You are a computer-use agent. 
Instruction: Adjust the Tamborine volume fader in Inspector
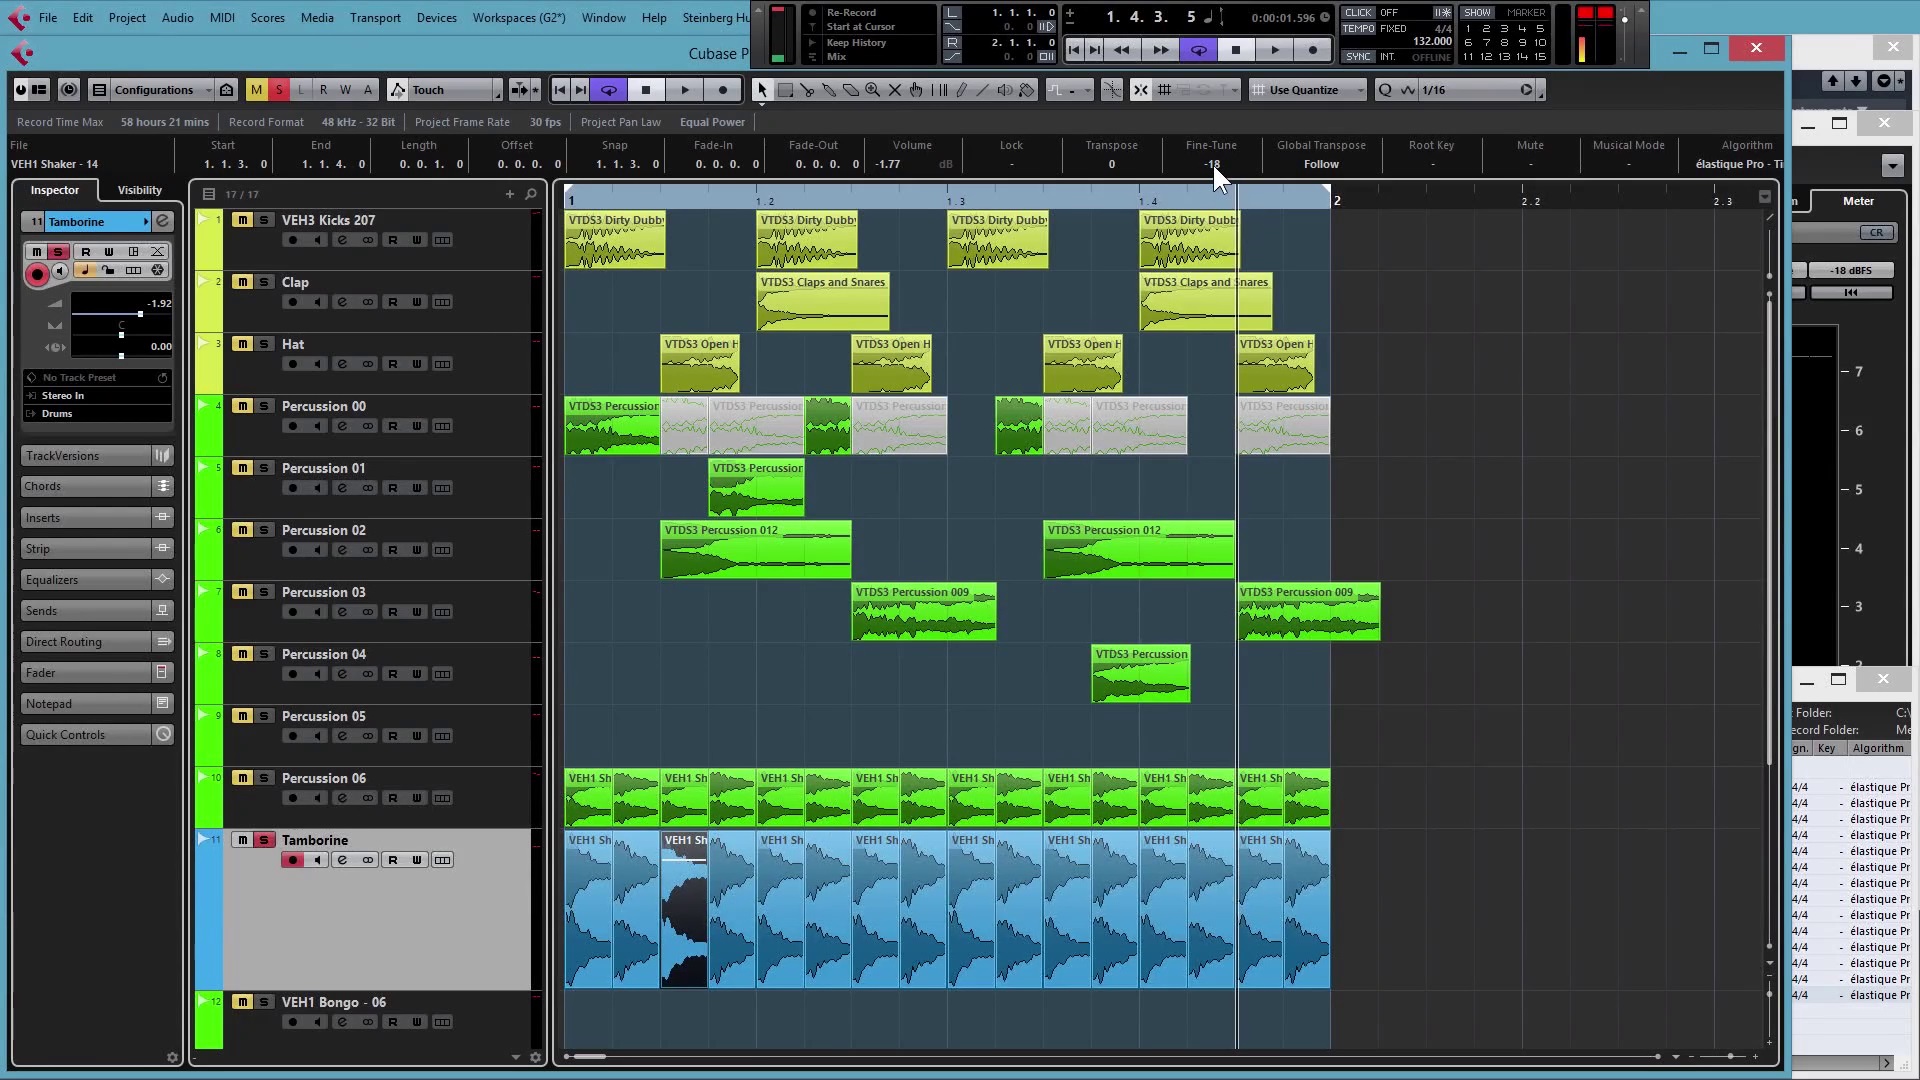tap(140, 314)
